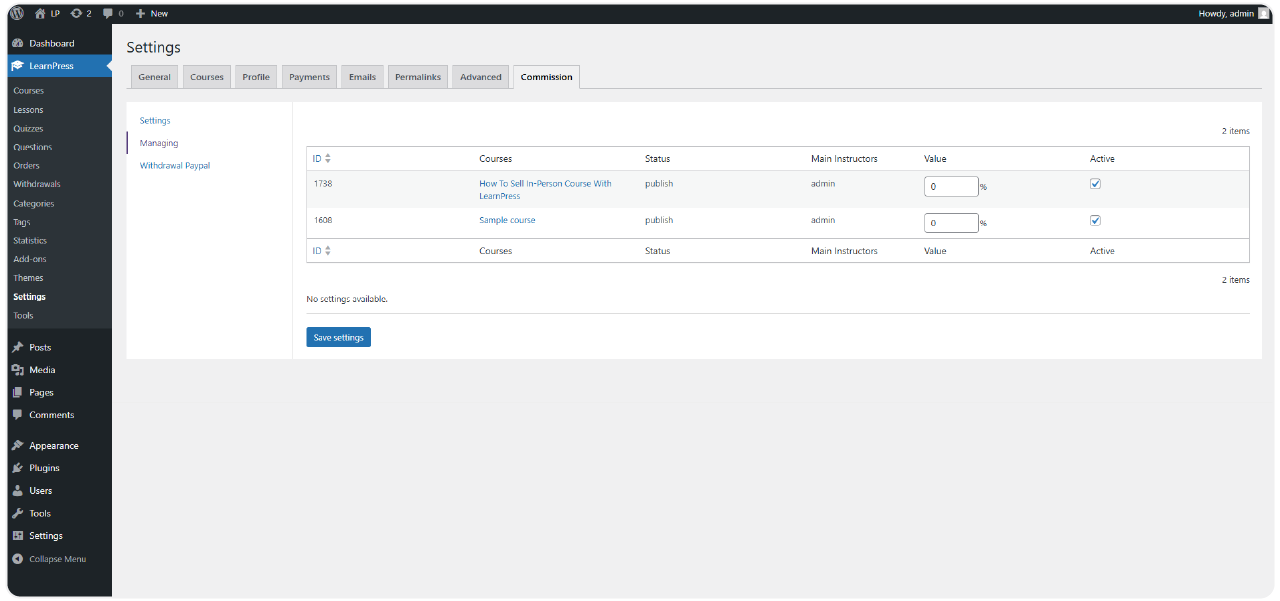1280x601 pixels.
Task: Open the Emails settings tab
Action: click(x=362, y=77)
